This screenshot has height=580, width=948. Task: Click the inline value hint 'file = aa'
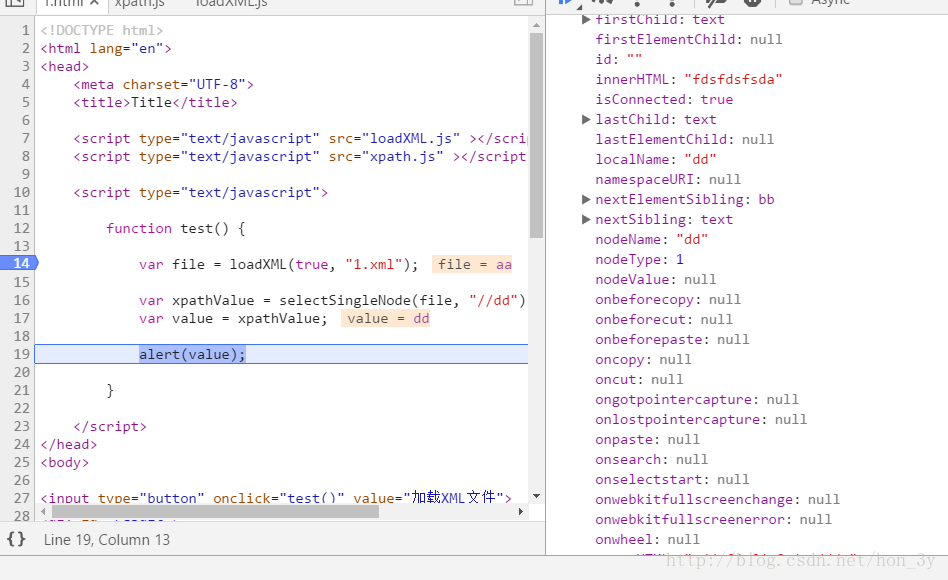(474, 264)
